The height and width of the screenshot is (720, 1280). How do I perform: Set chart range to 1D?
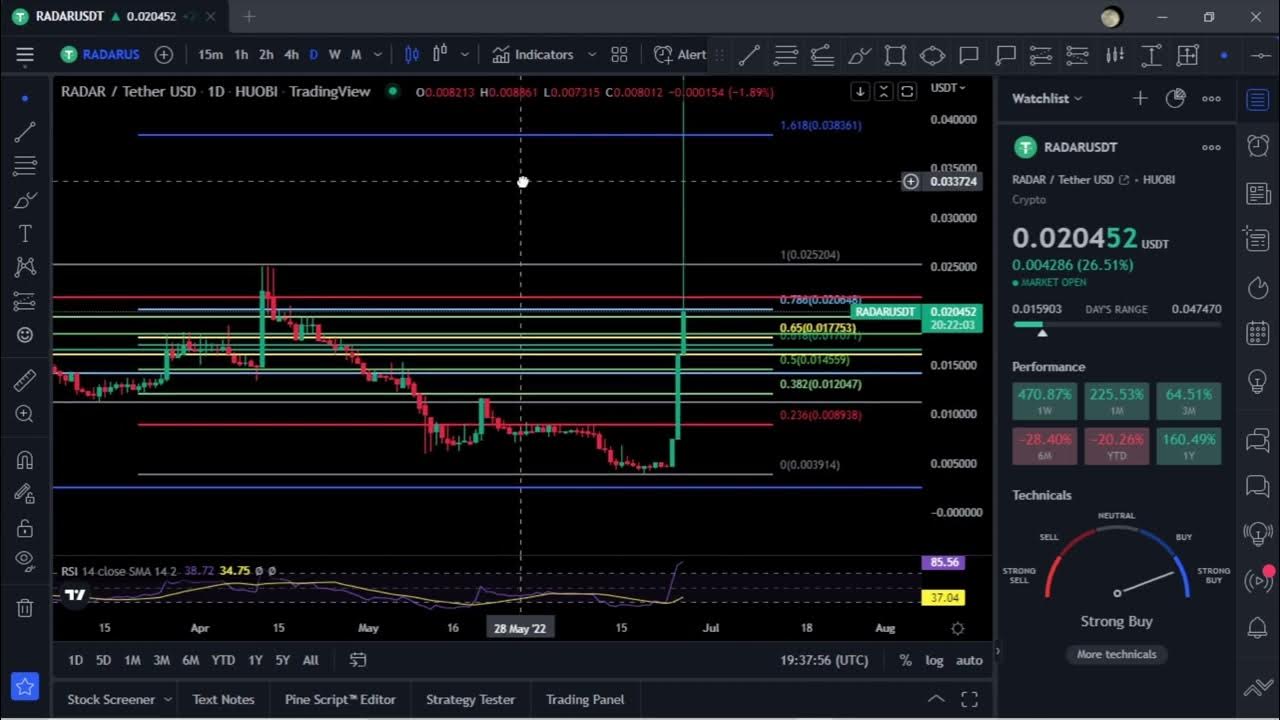point(75,660)
